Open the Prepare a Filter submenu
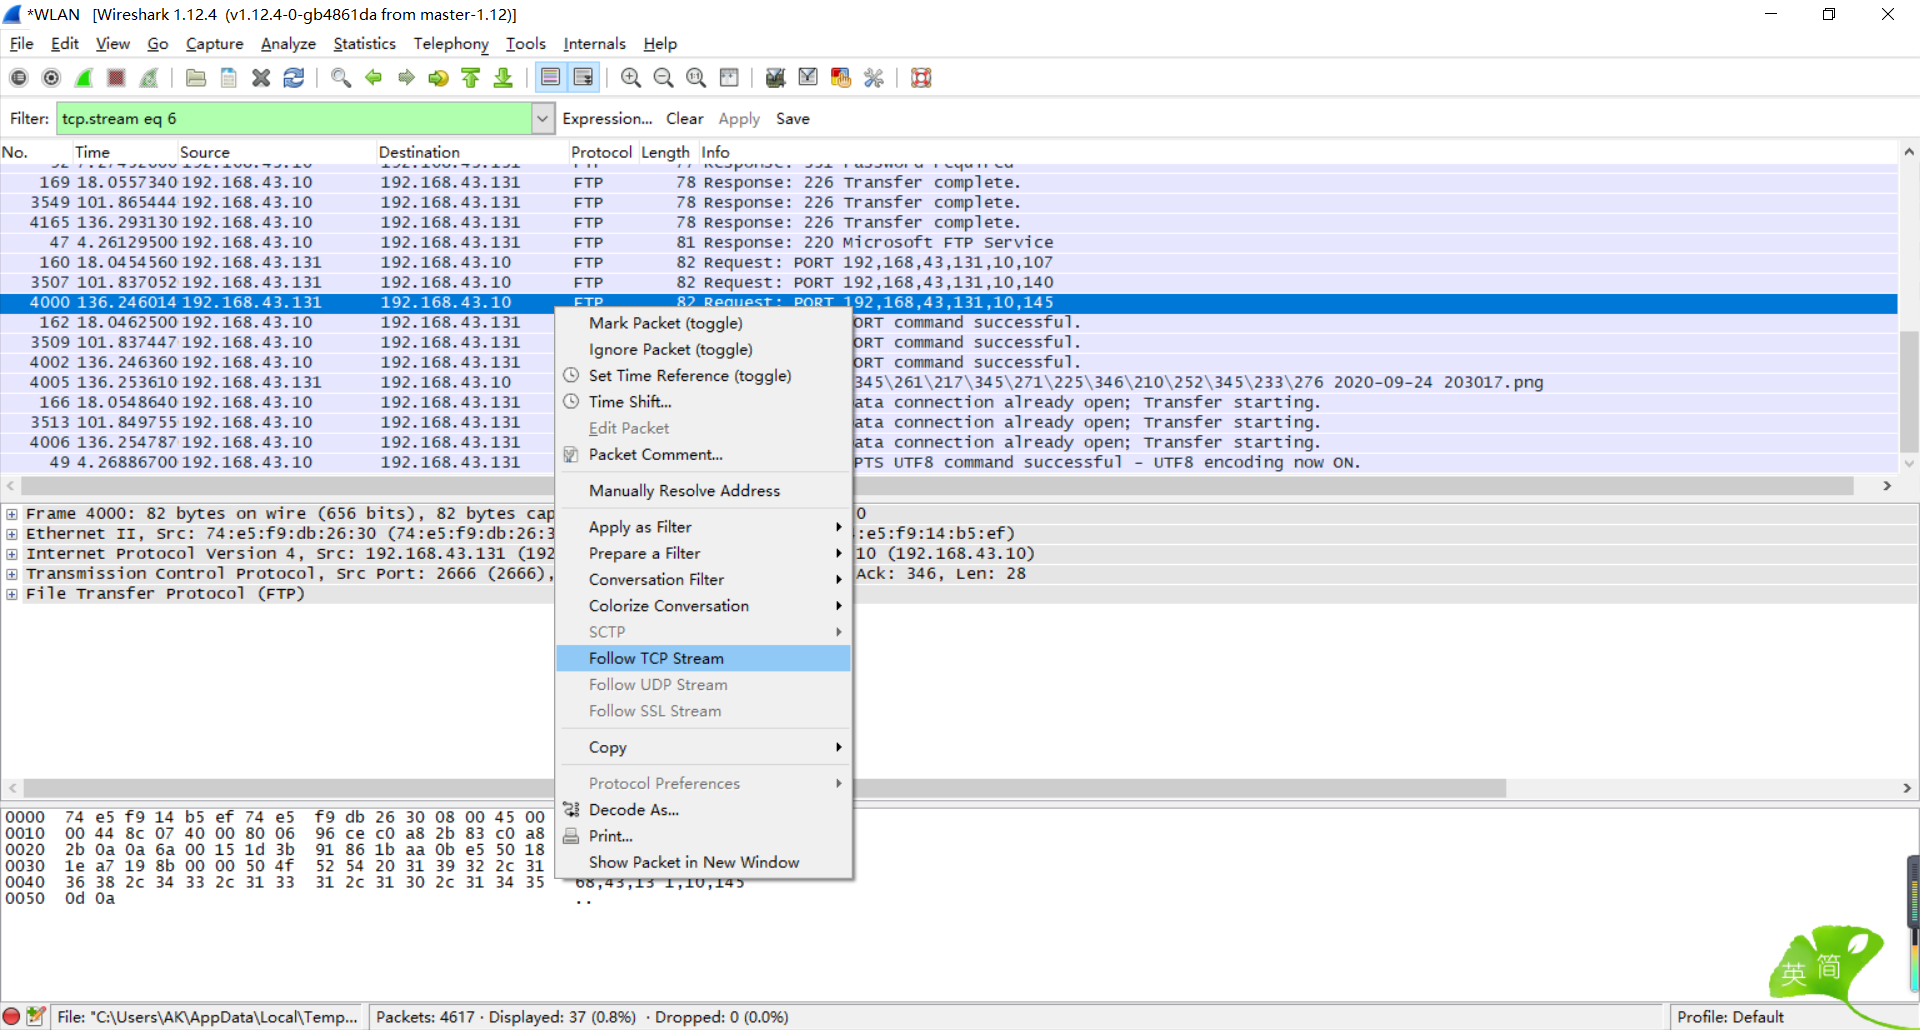 click(x=703, y=553)
